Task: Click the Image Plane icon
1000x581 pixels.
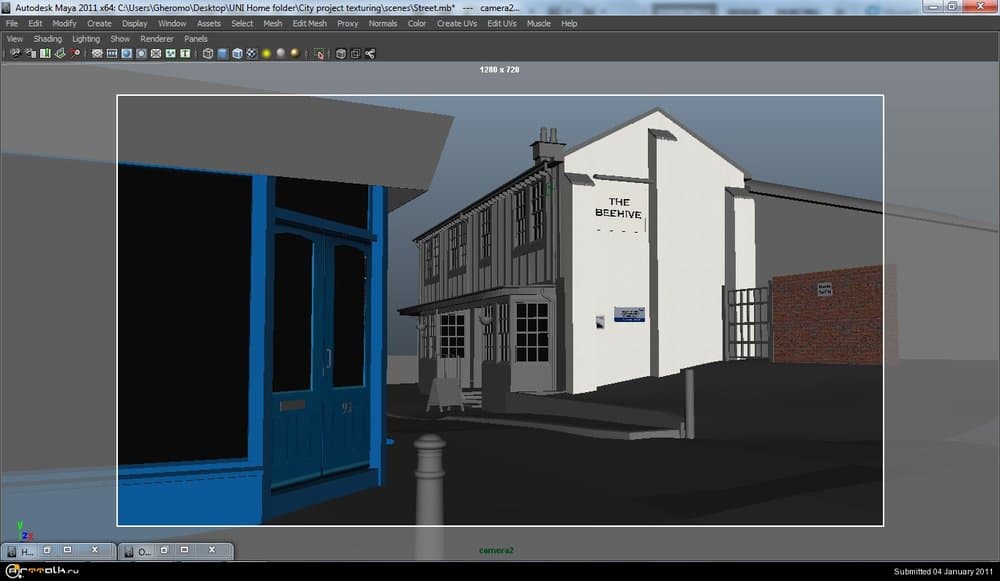Action: click(60, 54)
